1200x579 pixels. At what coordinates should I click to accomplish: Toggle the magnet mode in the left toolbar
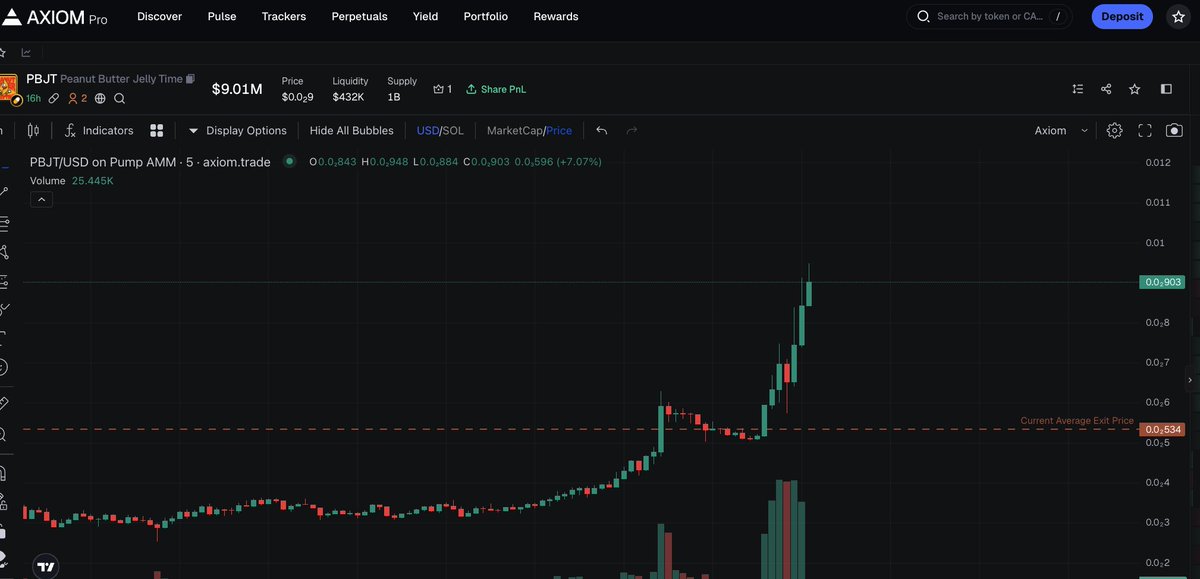[3, 472]
